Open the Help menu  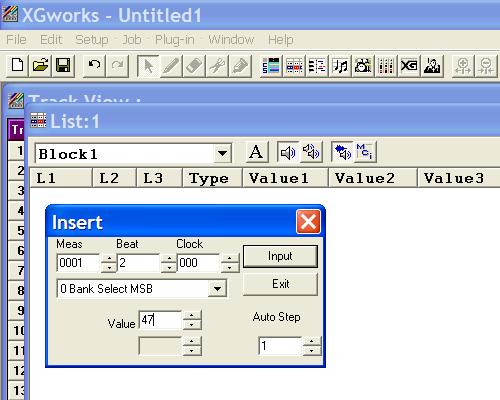pyautogui.click(x=281, y=40)
